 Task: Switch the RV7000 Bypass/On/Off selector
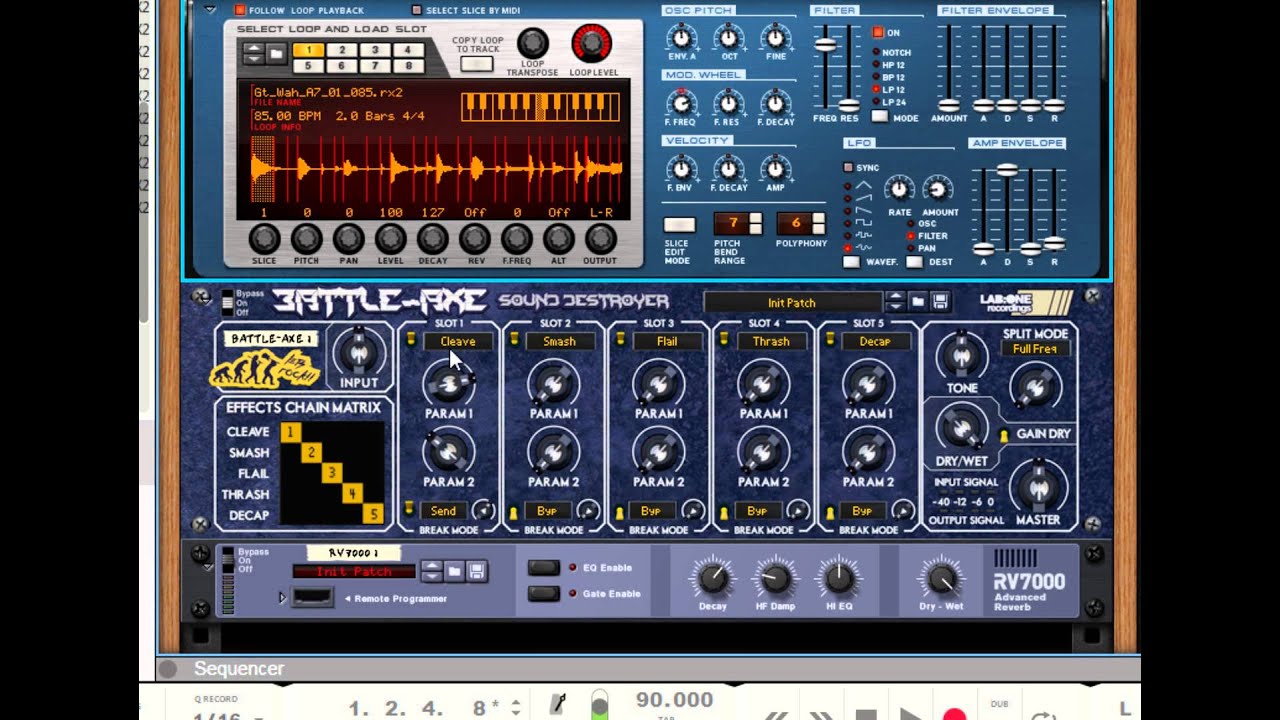pyautogui.click(x=228, y=560)
